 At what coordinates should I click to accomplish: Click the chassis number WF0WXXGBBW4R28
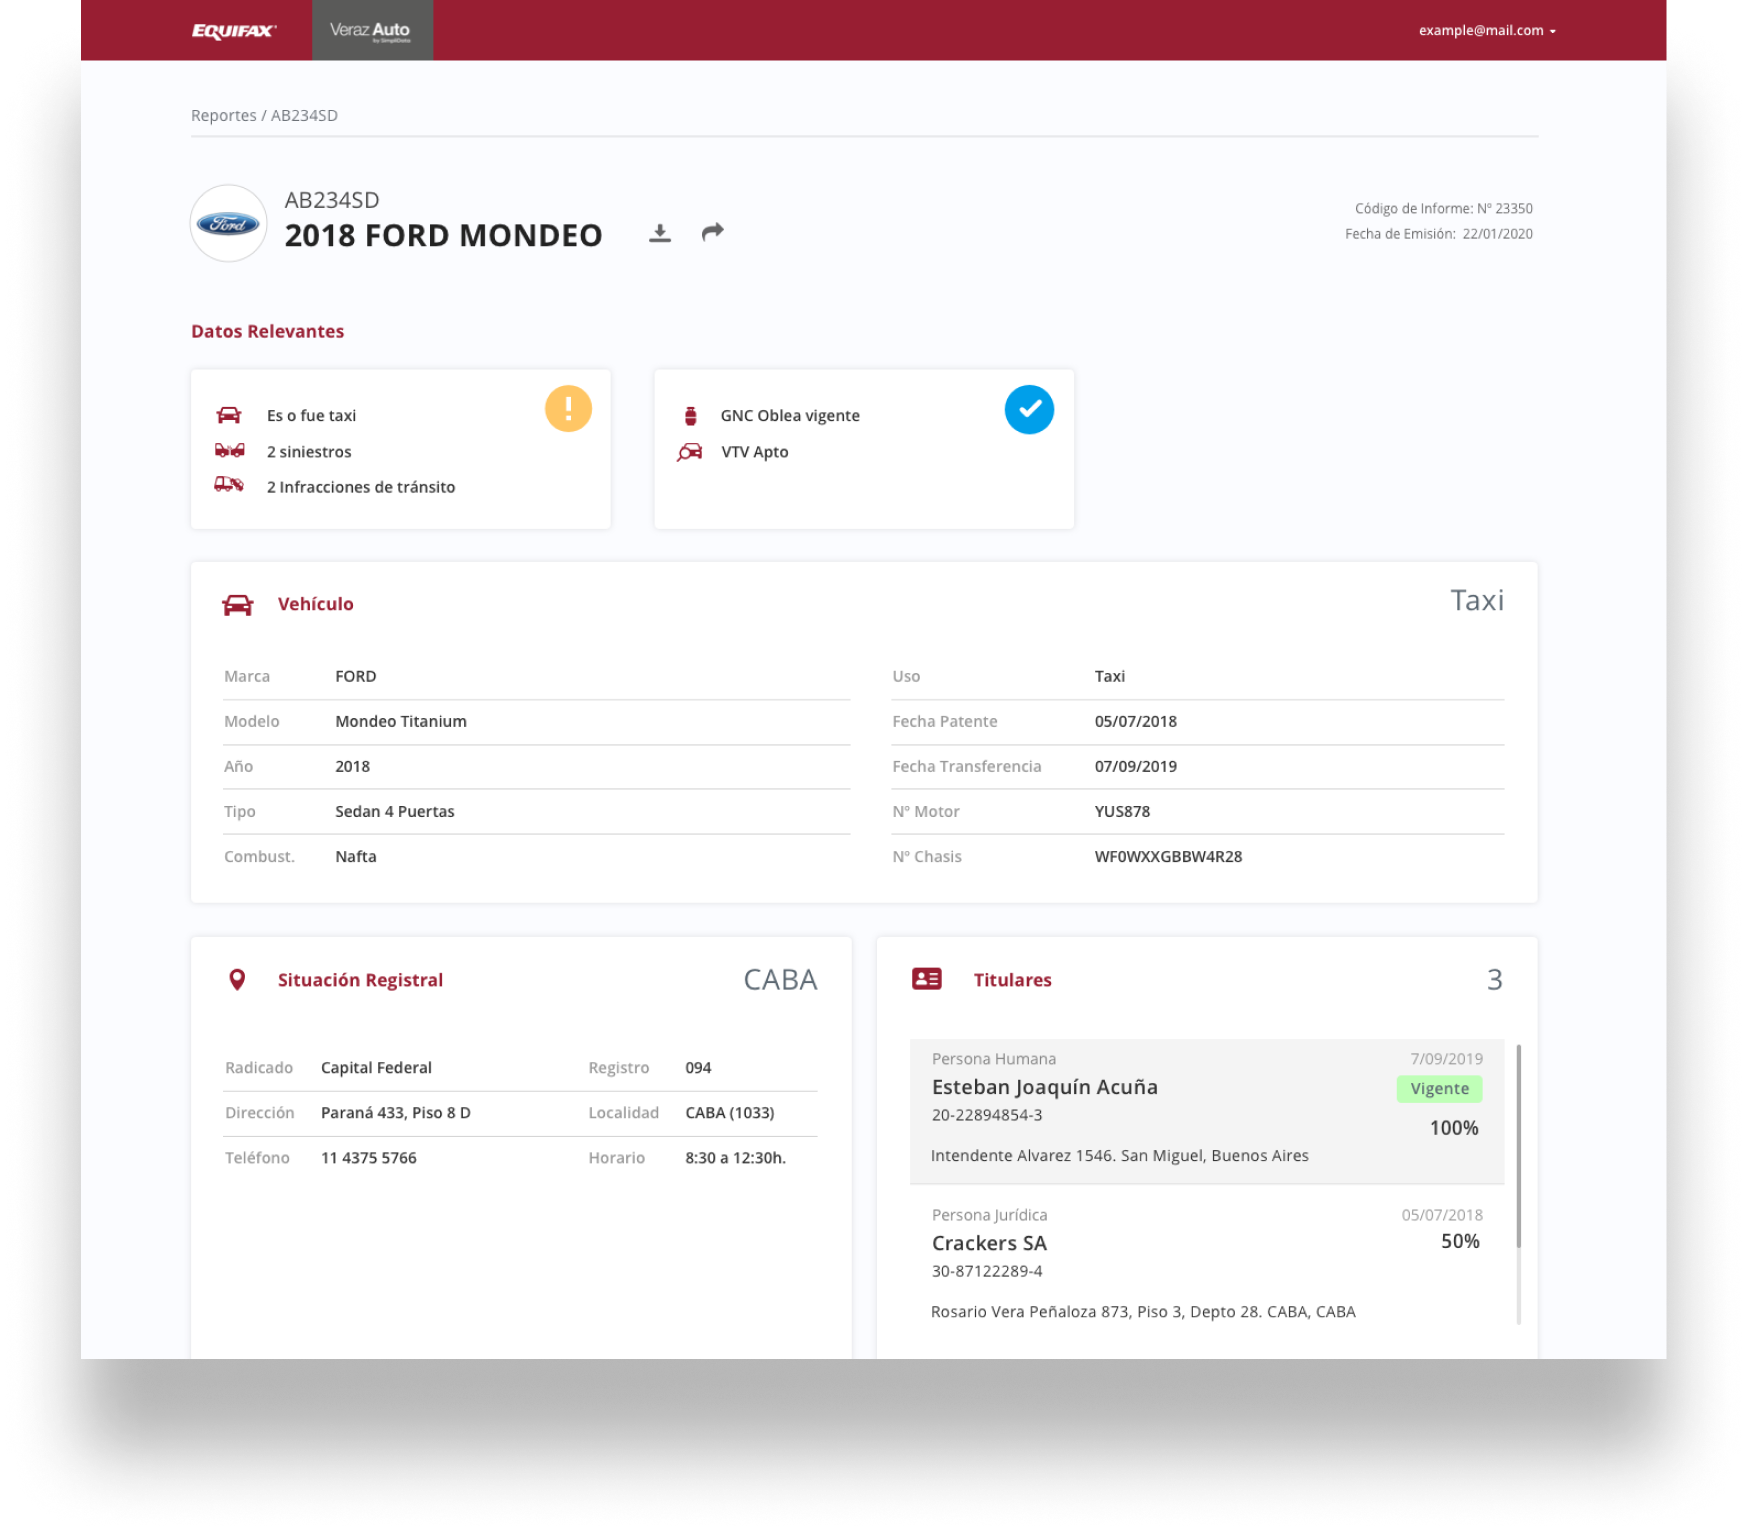click(x=1168, y=856)
